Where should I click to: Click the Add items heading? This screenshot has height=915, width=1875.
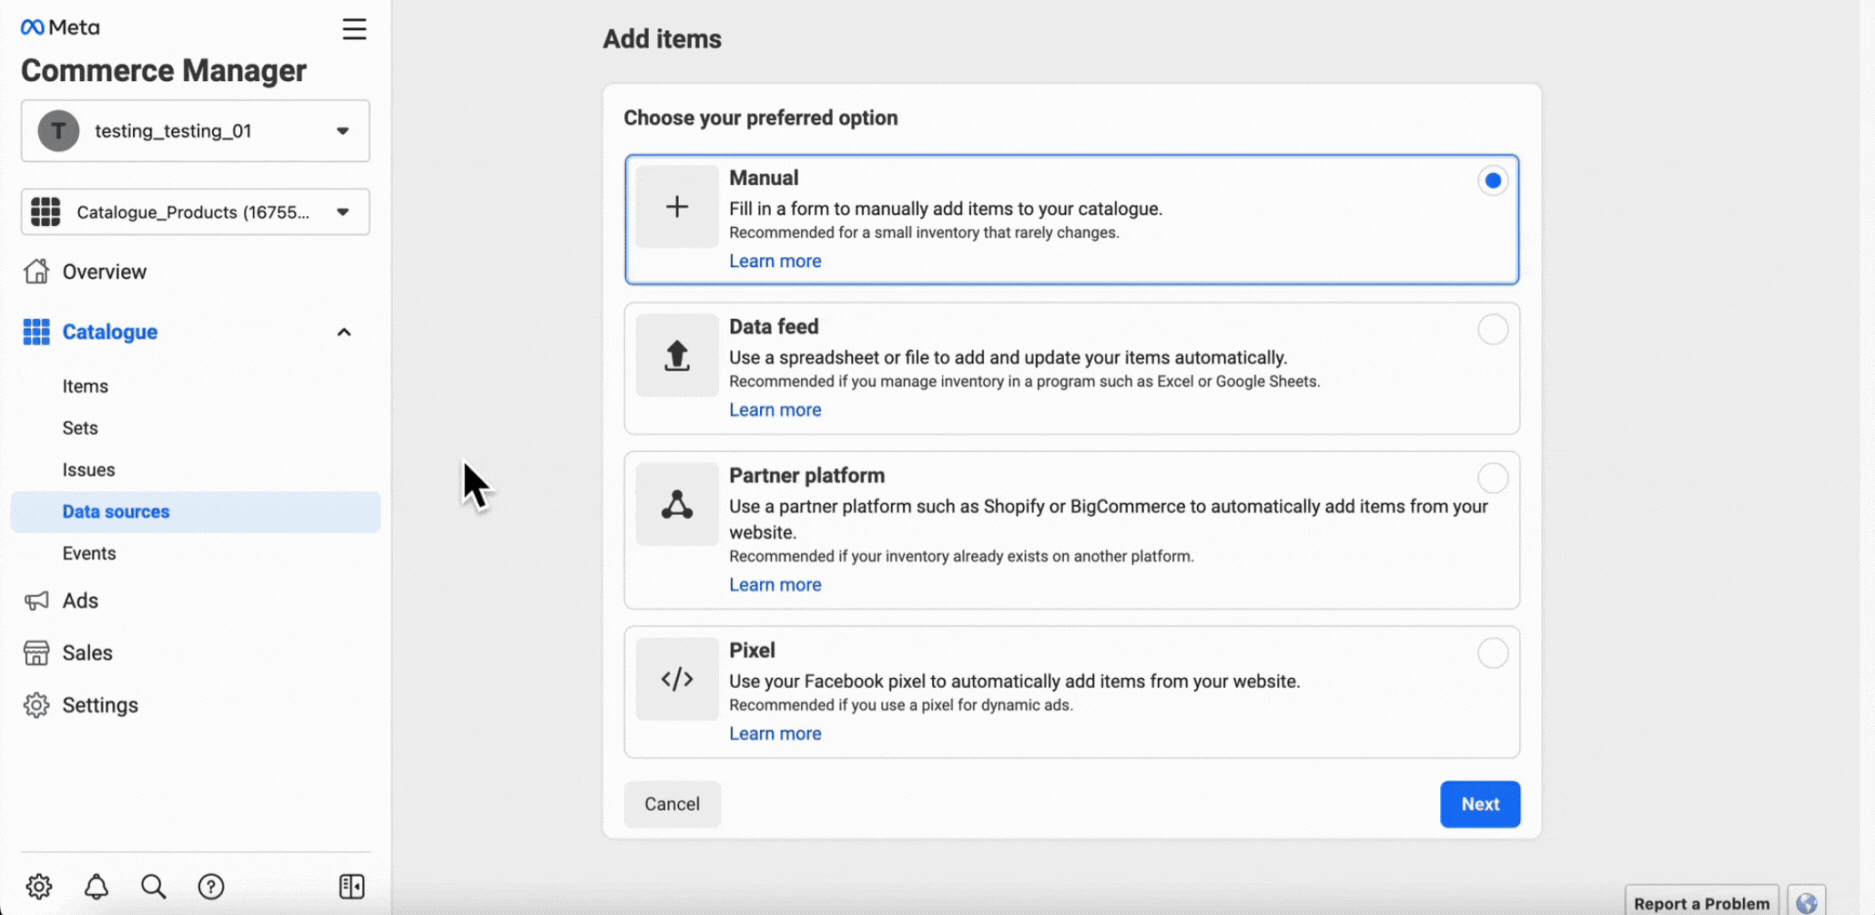pyautogui.click(x=662, y=39)
